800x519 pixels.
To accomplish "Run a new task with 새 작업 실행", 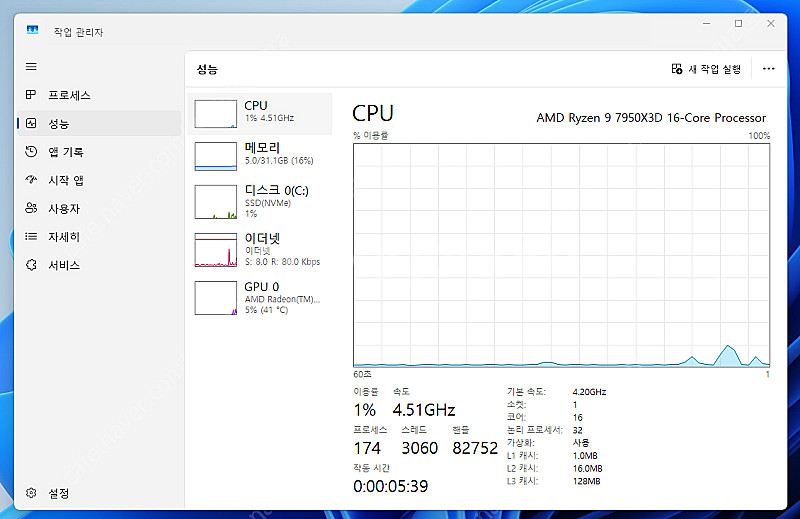I will coord(707,69).
